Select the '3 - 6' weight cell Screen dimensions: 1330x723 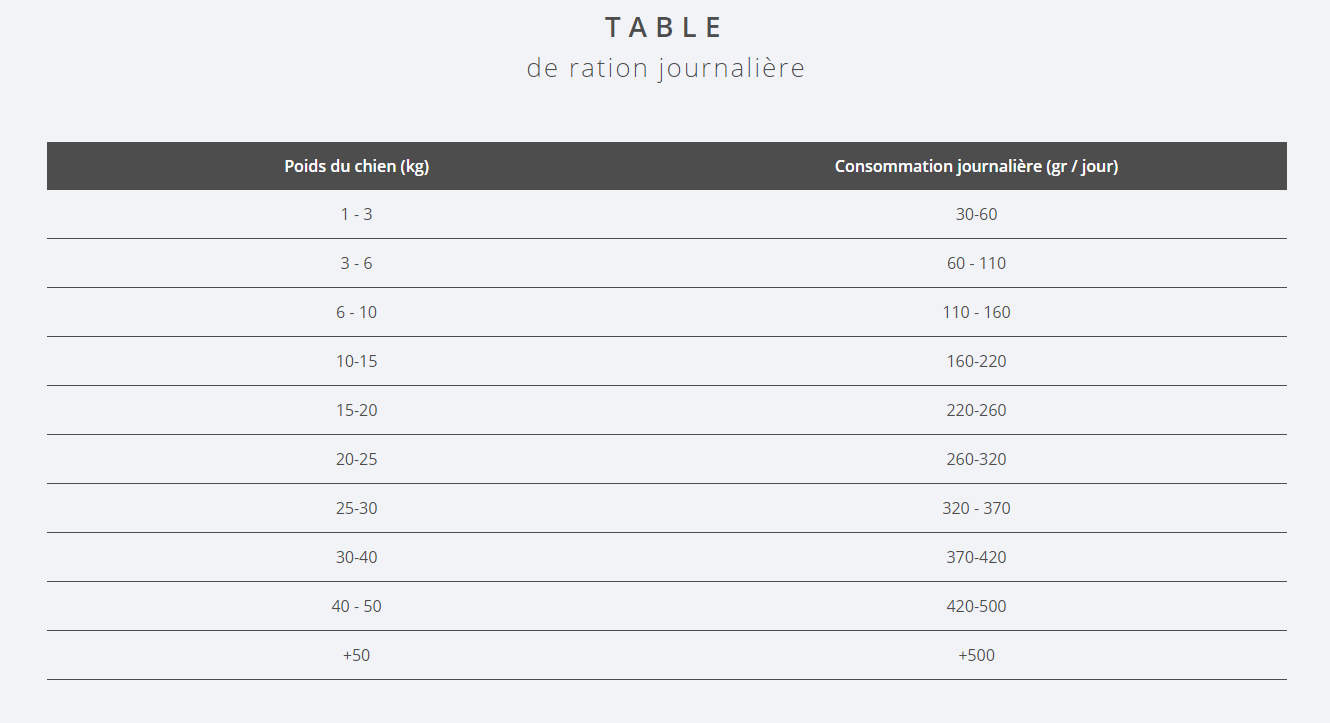click(357, 263)
